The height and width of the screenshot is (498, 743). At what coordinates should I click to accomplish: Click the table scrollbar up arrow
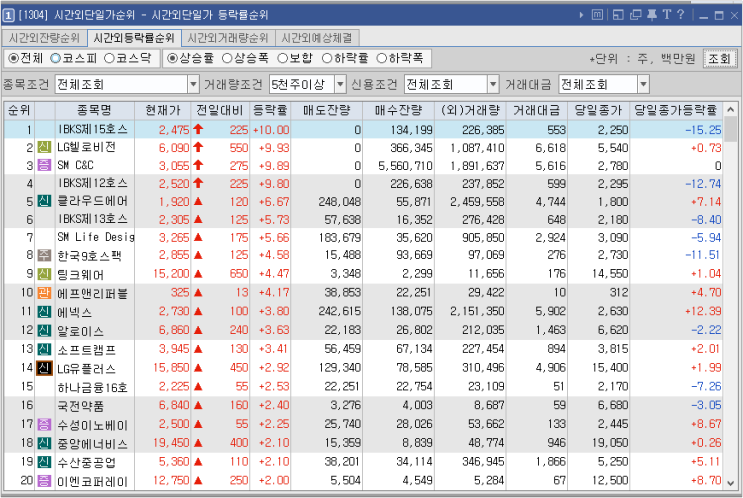[x=730, y=110]
